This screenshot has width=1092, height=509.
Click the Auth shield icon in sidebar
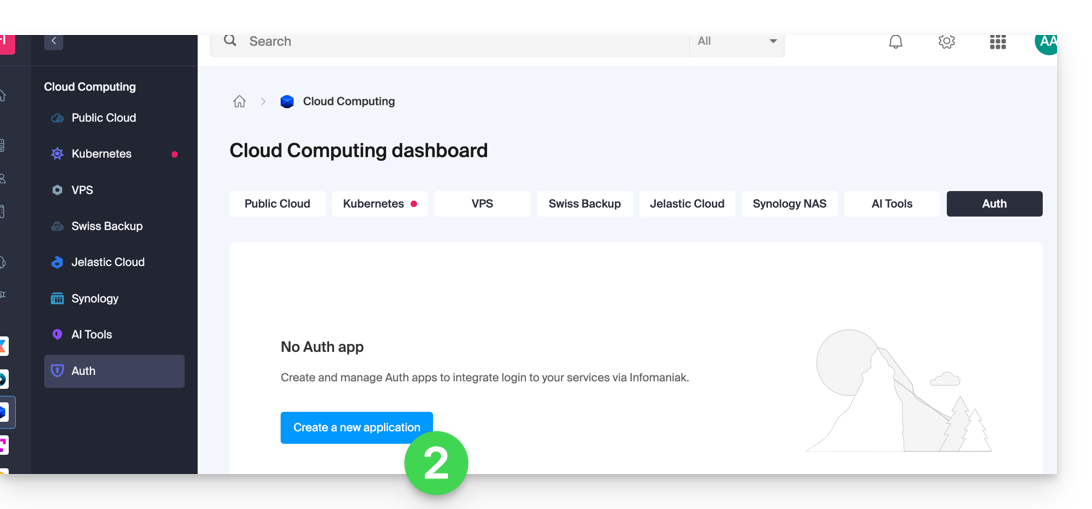coord(58,371)
